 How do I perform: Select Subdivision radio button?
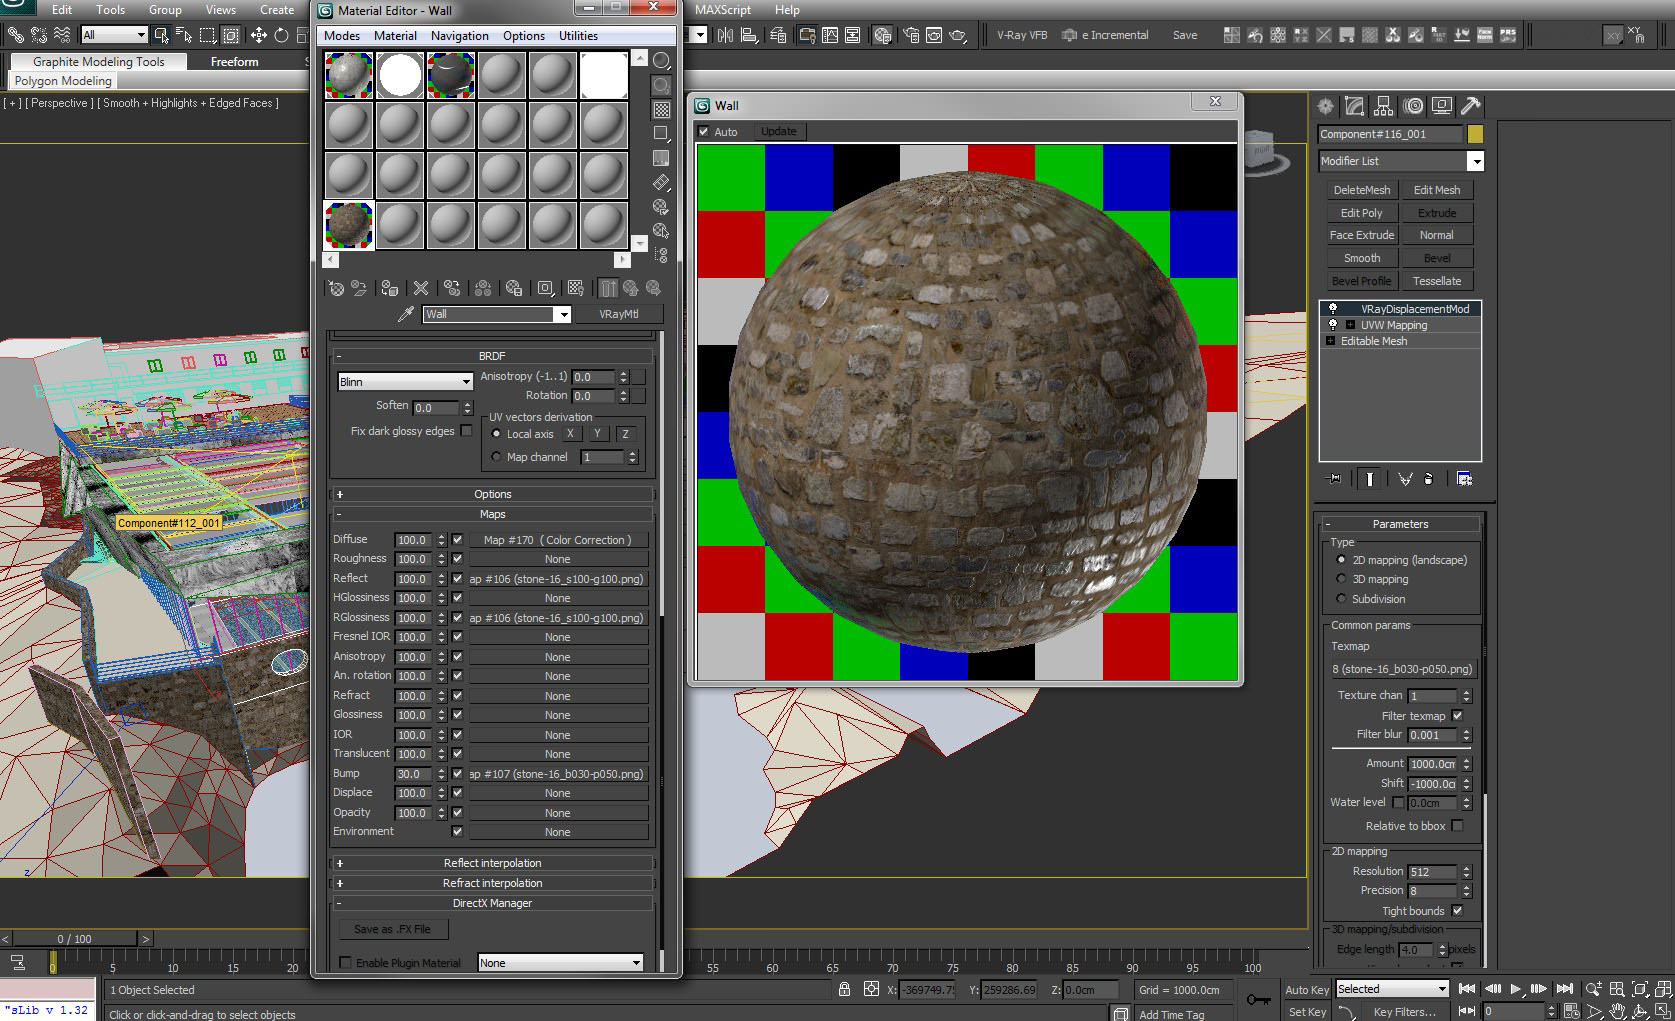[1341, 599]
